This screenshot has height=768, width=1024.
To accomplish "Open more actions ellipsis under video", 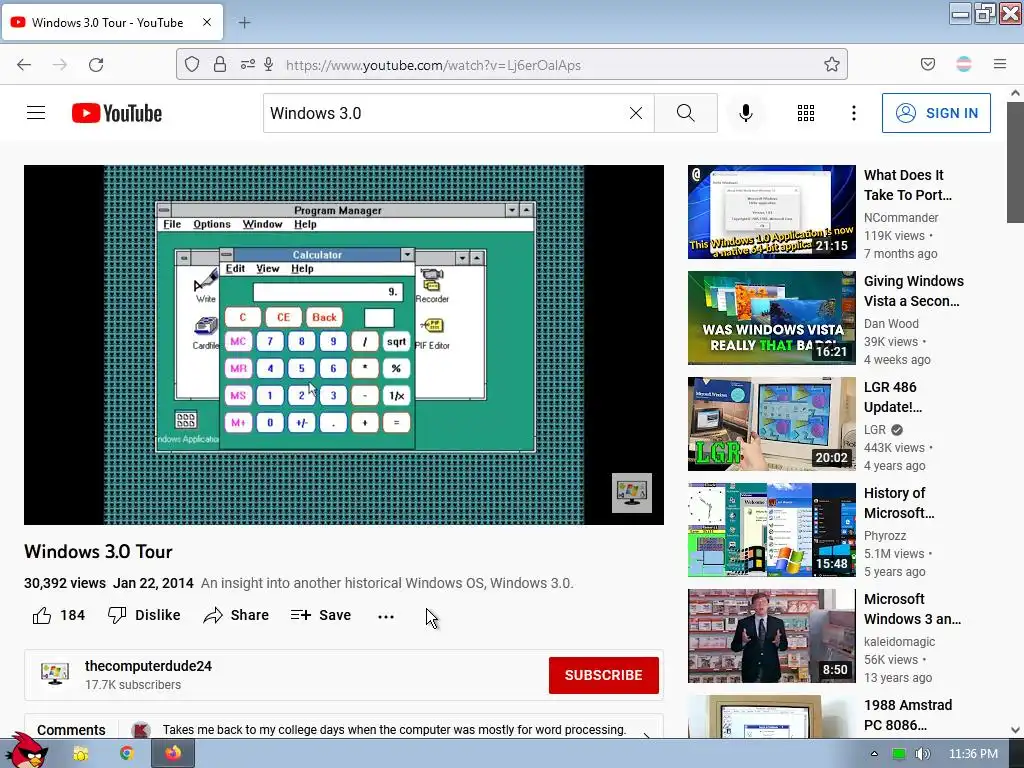I will click(x=386, y=616).
